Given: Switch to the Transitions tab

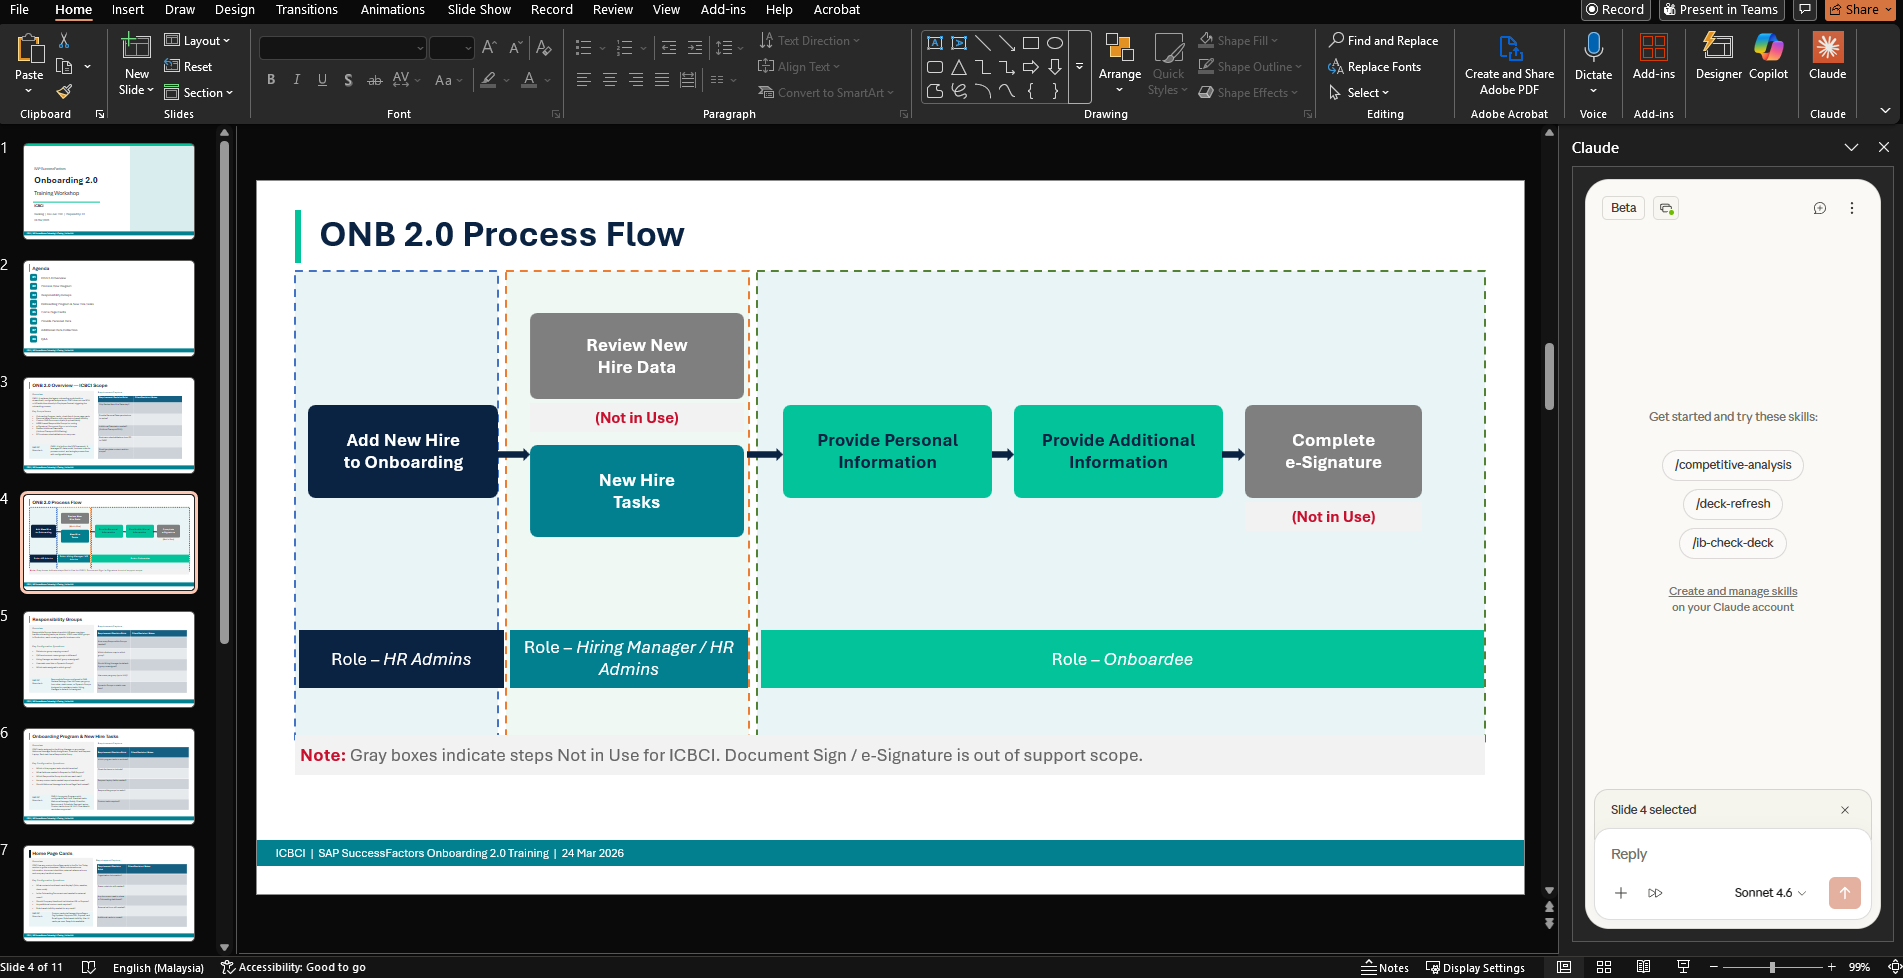Looking at the screenshot, I should click(306, 10).
